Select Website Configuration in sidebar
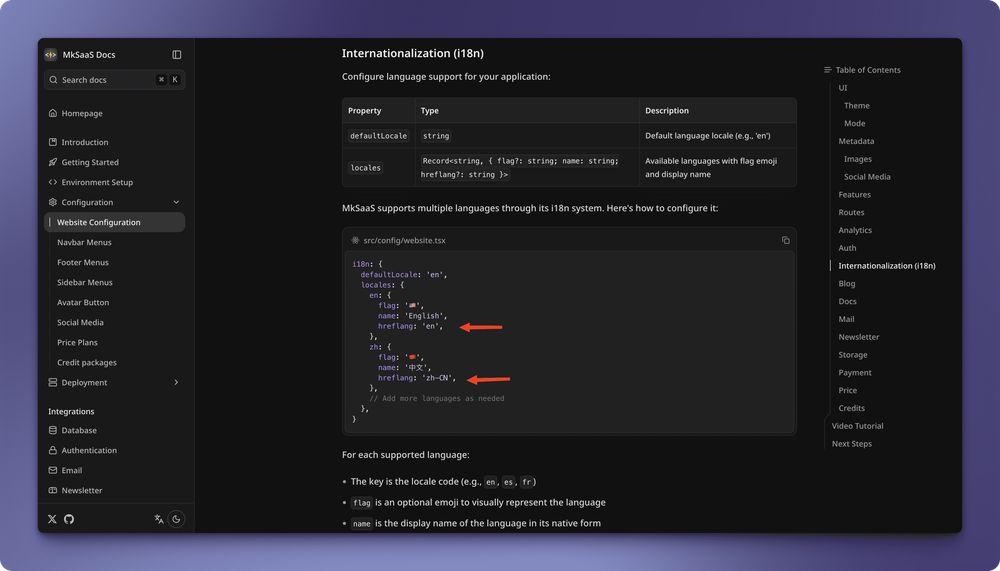1000x571 pixels. coord(115,222)
